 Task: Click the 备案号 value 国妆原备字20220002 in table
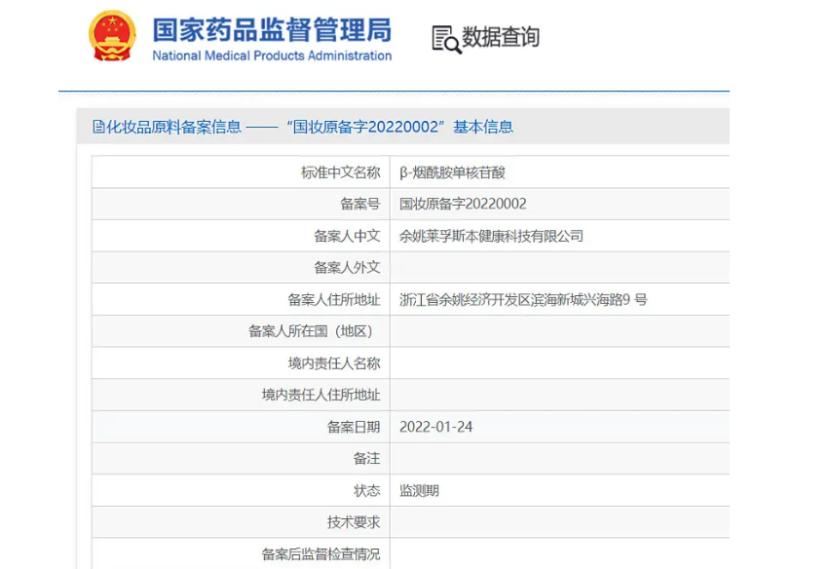[463, 204]
